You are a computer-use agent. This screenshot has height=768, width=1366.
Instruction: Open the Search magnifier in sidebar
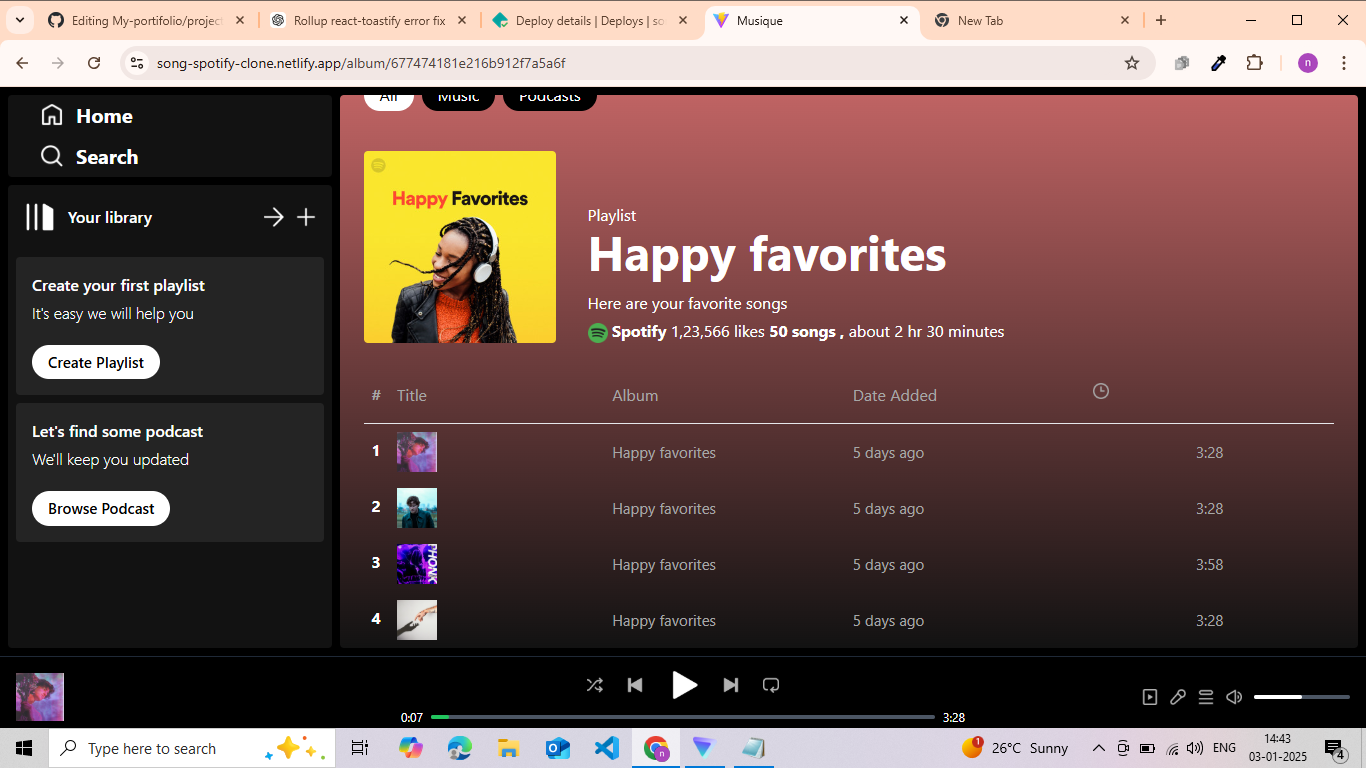pyautogui.click(x=52, y=157)
